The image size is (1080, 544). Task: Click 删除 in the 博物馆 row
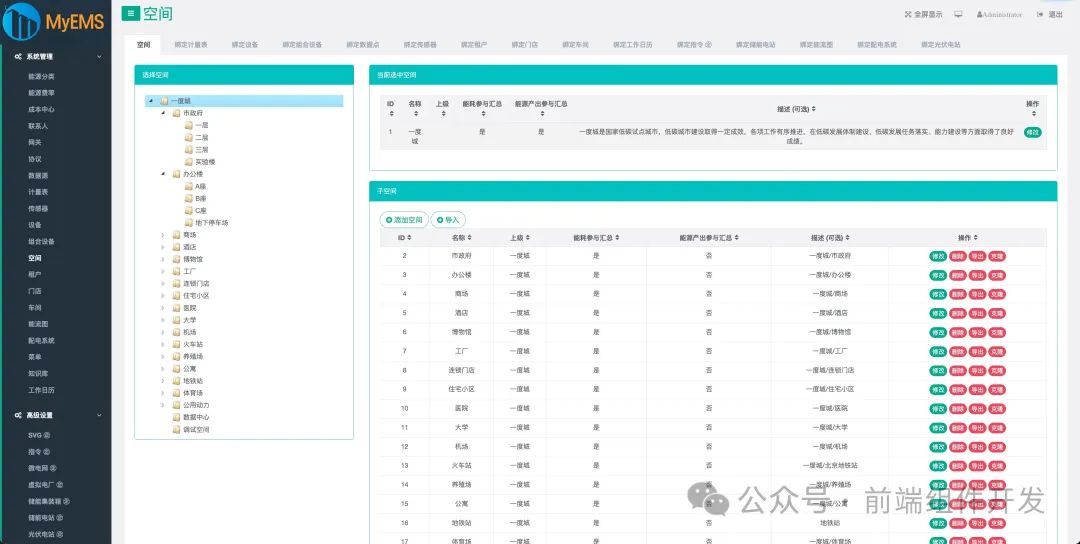pyautogui.click(x=957, y=333)
